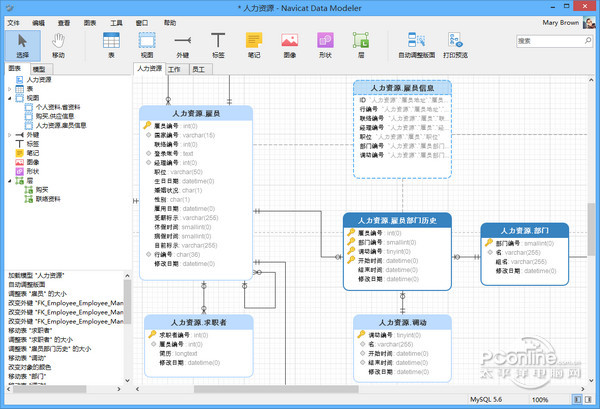This screenshot has height=409, width=600.
Task: Add a 笔记 (Note) from the toolbar
Action: pos(254,46)
